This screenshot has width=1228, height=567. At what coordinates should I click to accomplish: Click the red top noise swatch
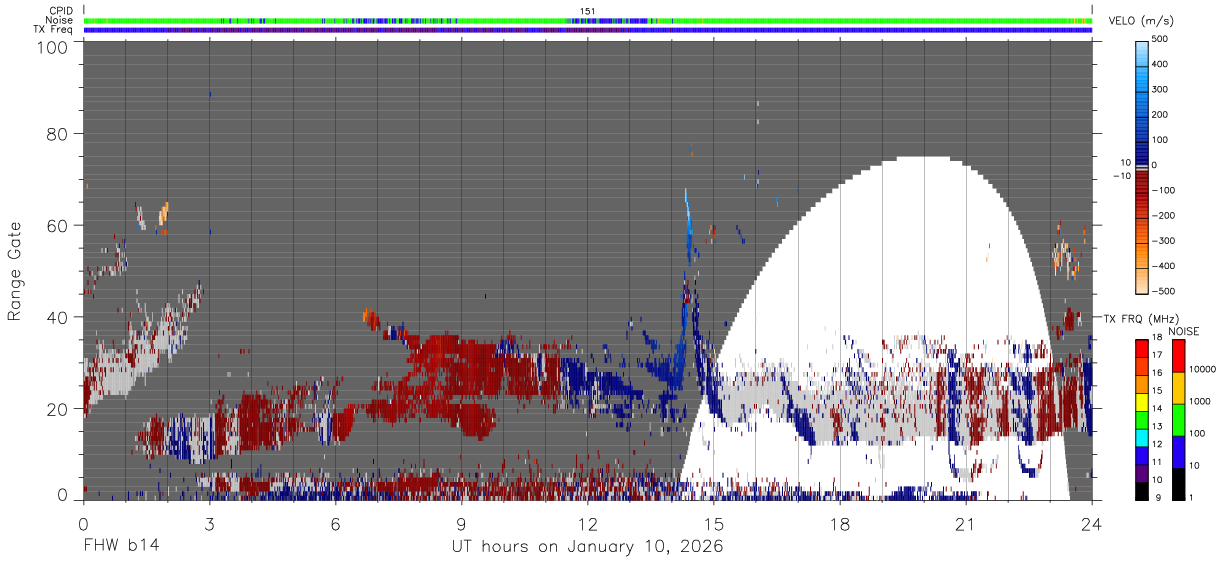tap(1178, 356)
